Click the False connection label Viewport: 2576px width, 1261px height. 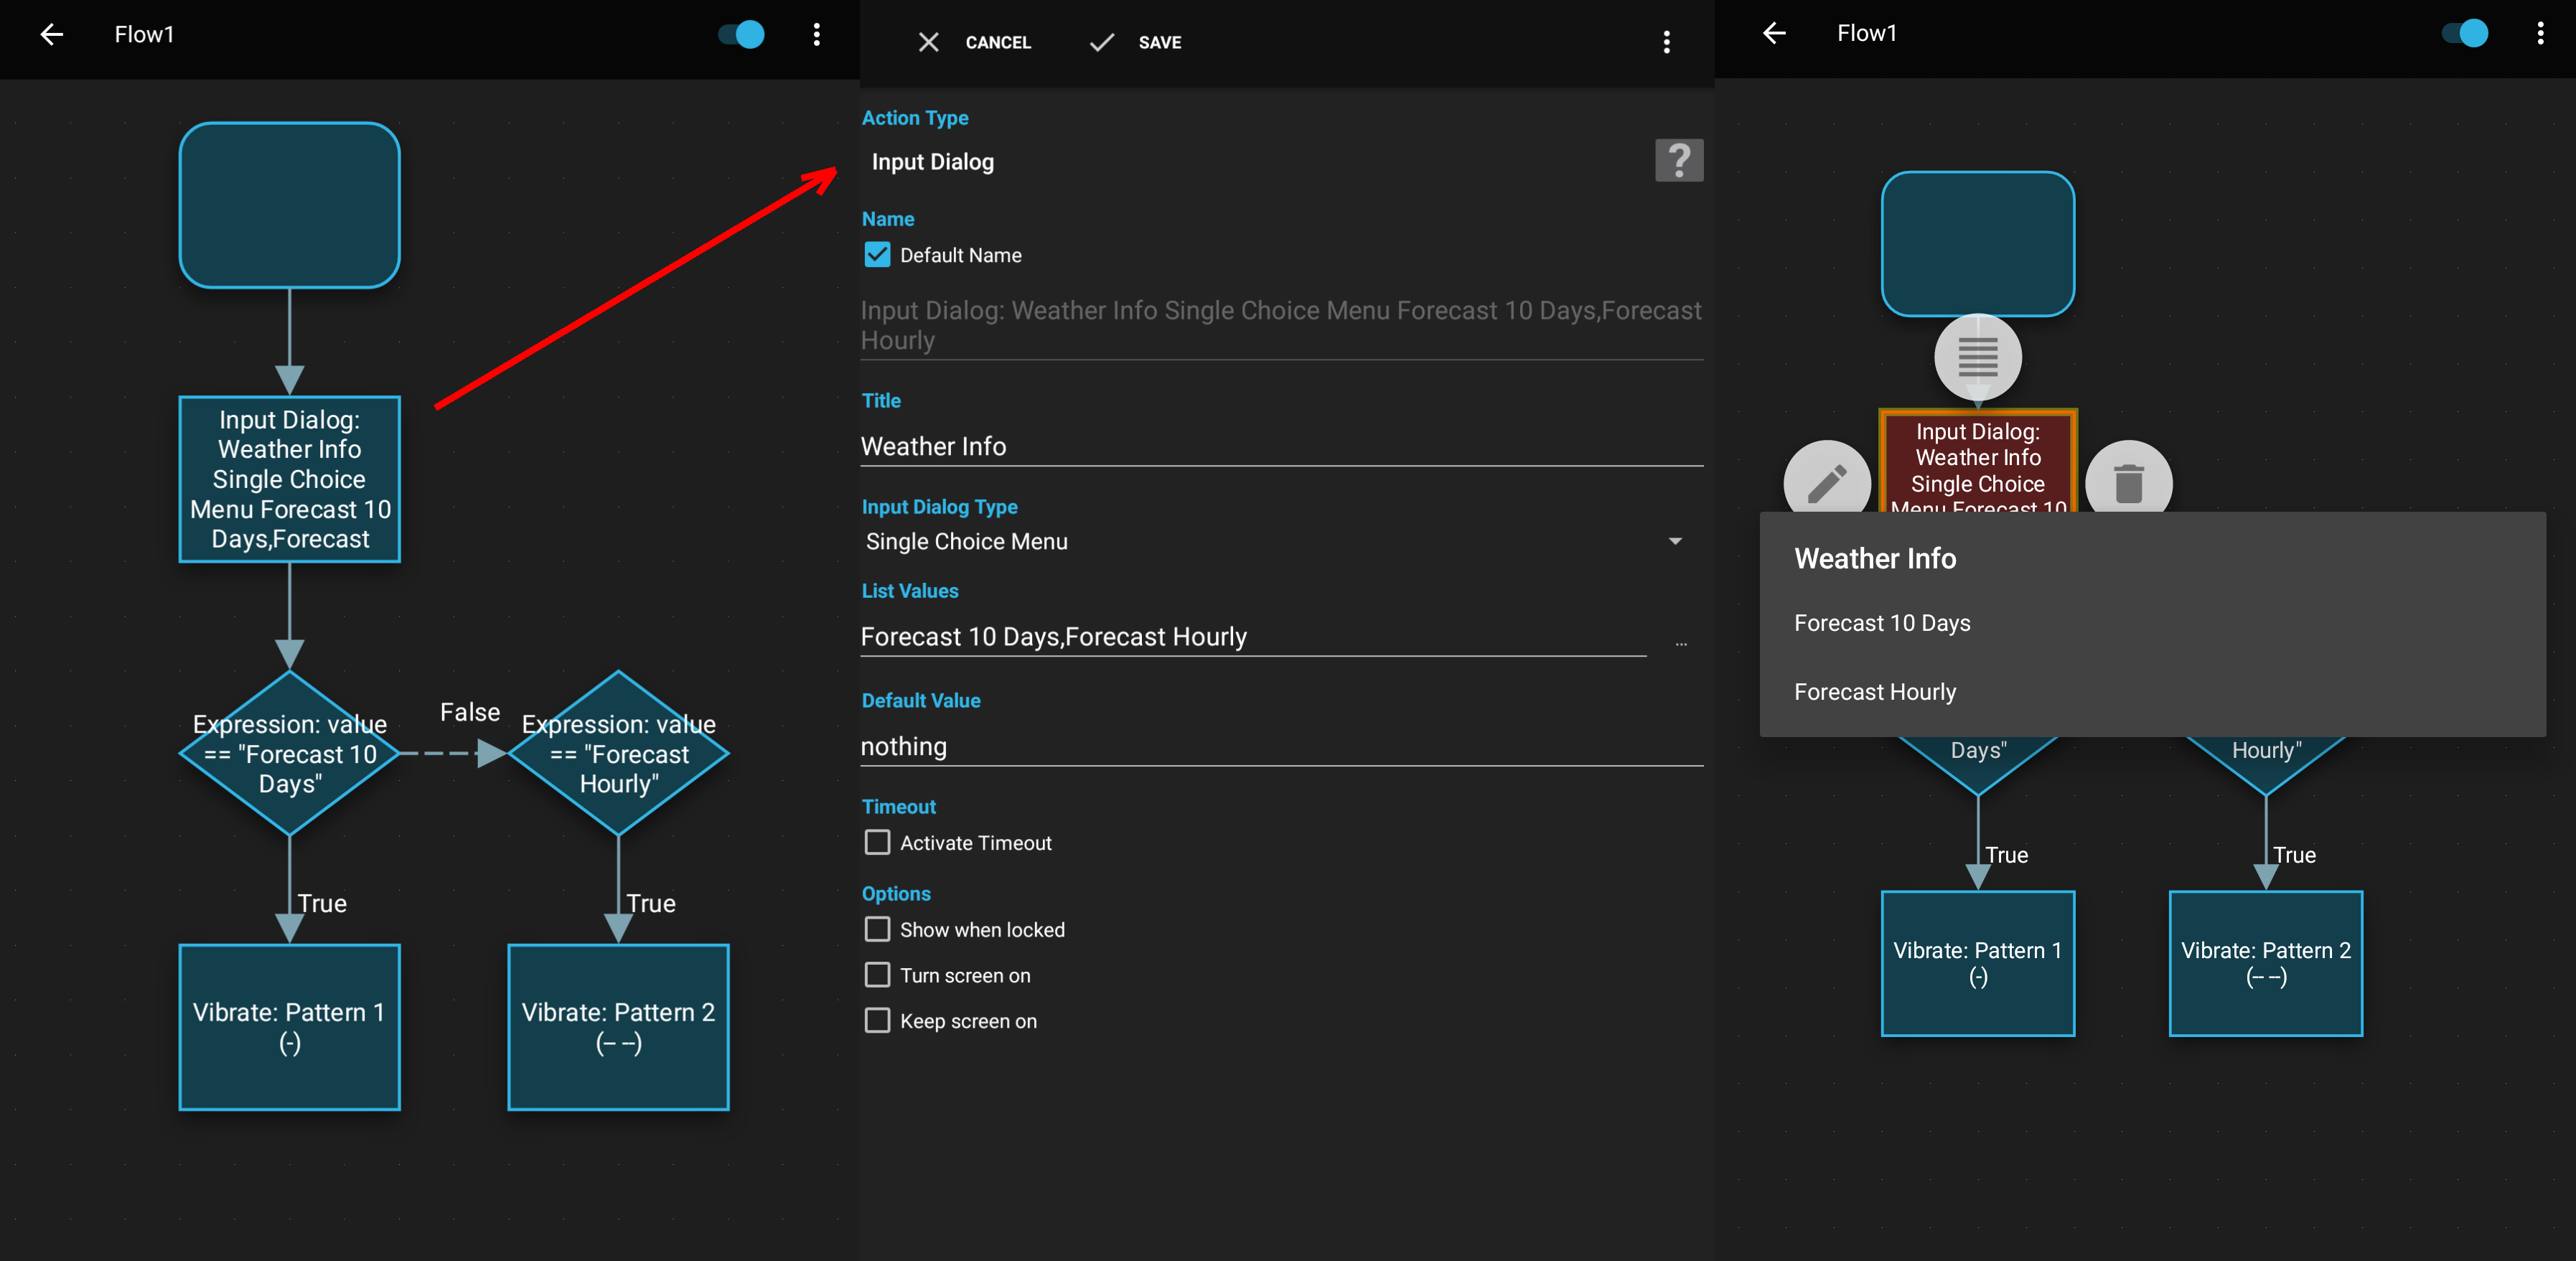[470, 712]
